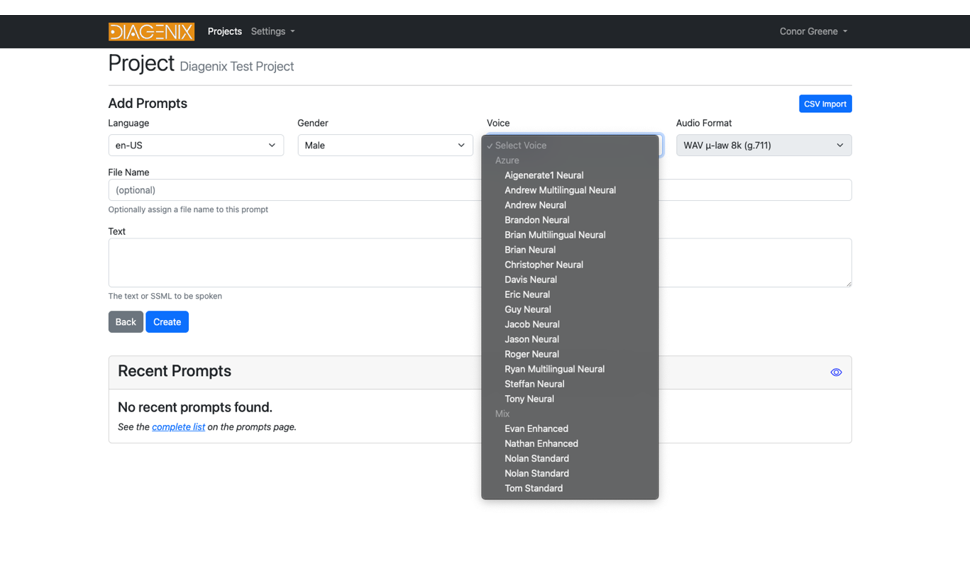Image resolution: width=970 pixels, height=572 pixels.
Task: Select Jacob Neural voice
Action: point(570,324)
